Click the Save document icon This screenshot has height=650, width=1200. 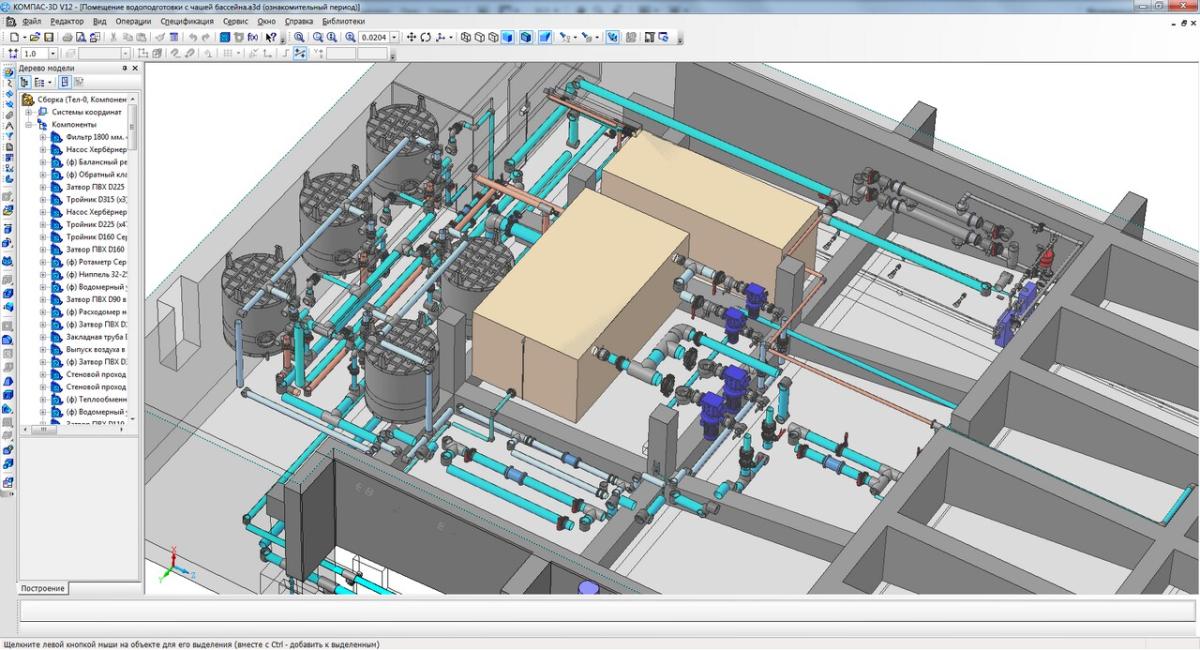click(48, 37)
